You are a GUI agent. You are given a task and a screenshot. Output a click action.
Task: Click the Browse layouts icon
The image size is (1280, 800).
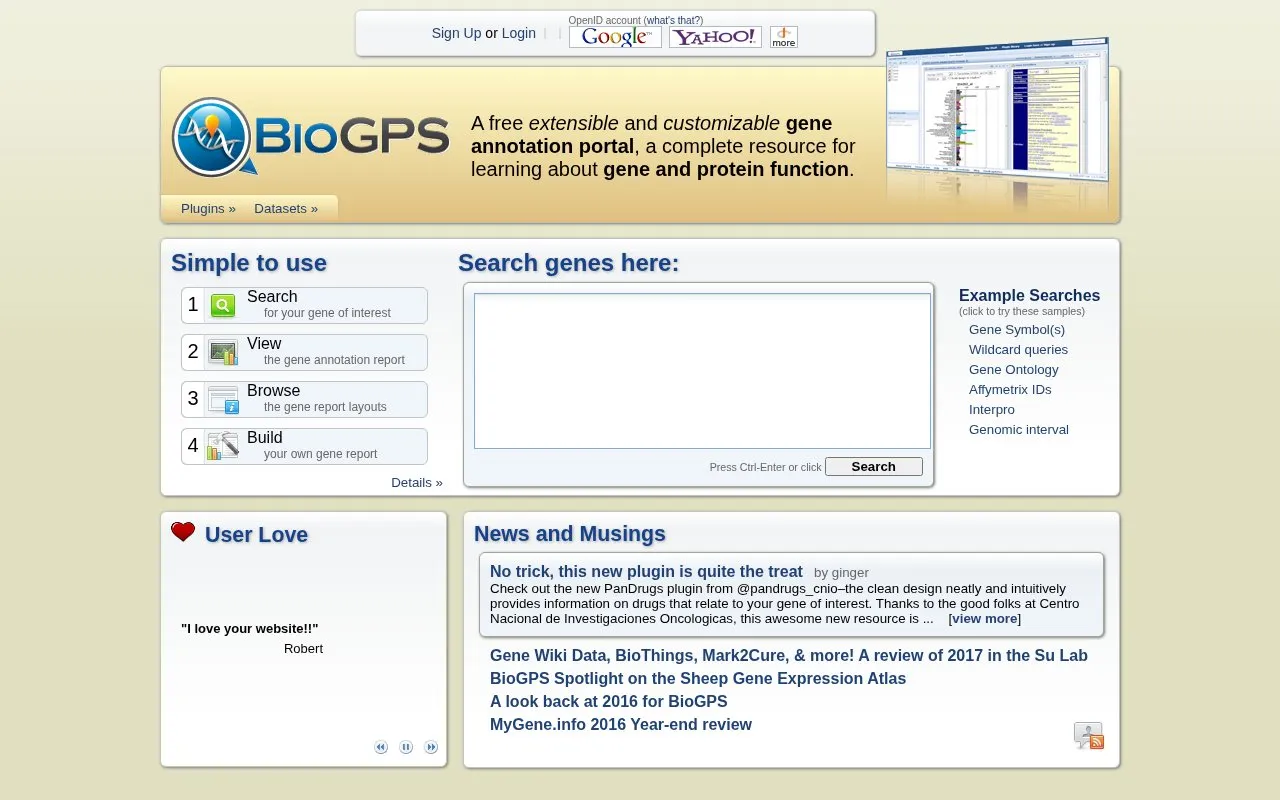tap(223, 399)
